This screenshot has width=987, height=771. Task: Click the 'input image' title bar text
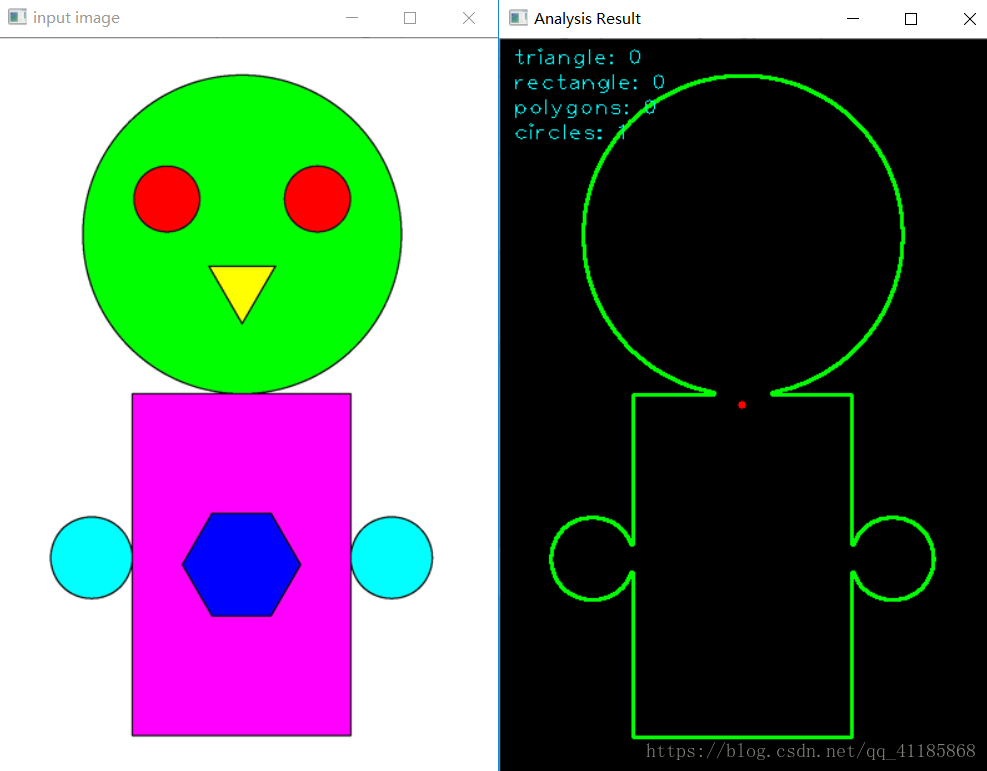click(76, 18)
